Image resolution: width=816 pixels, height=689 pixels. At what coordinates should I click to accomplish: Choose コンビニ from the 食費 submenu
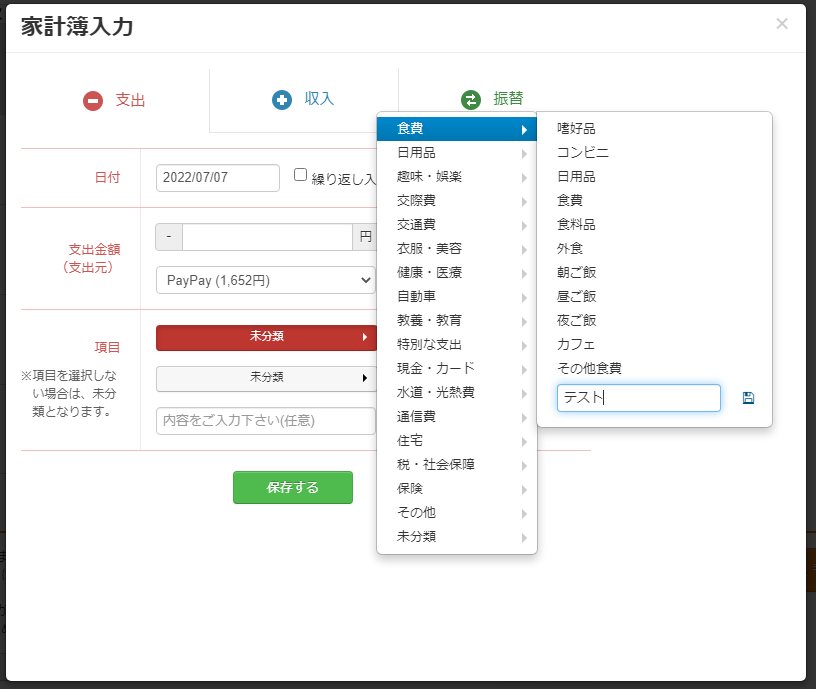coord(582,152)
